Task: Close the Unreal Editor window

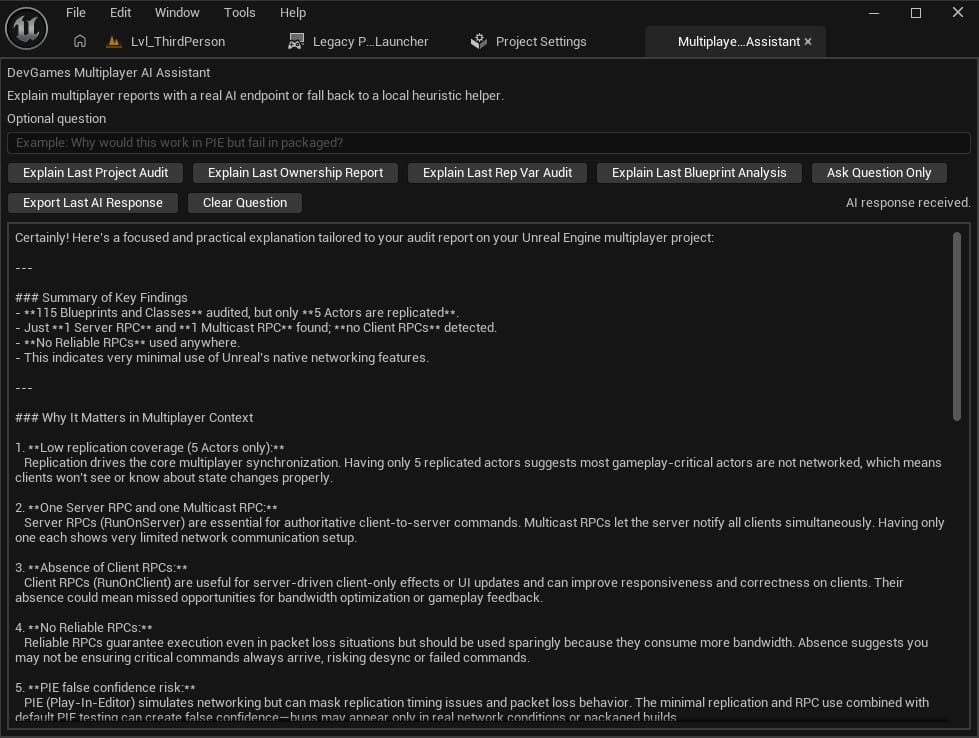Action: point(958,12)
